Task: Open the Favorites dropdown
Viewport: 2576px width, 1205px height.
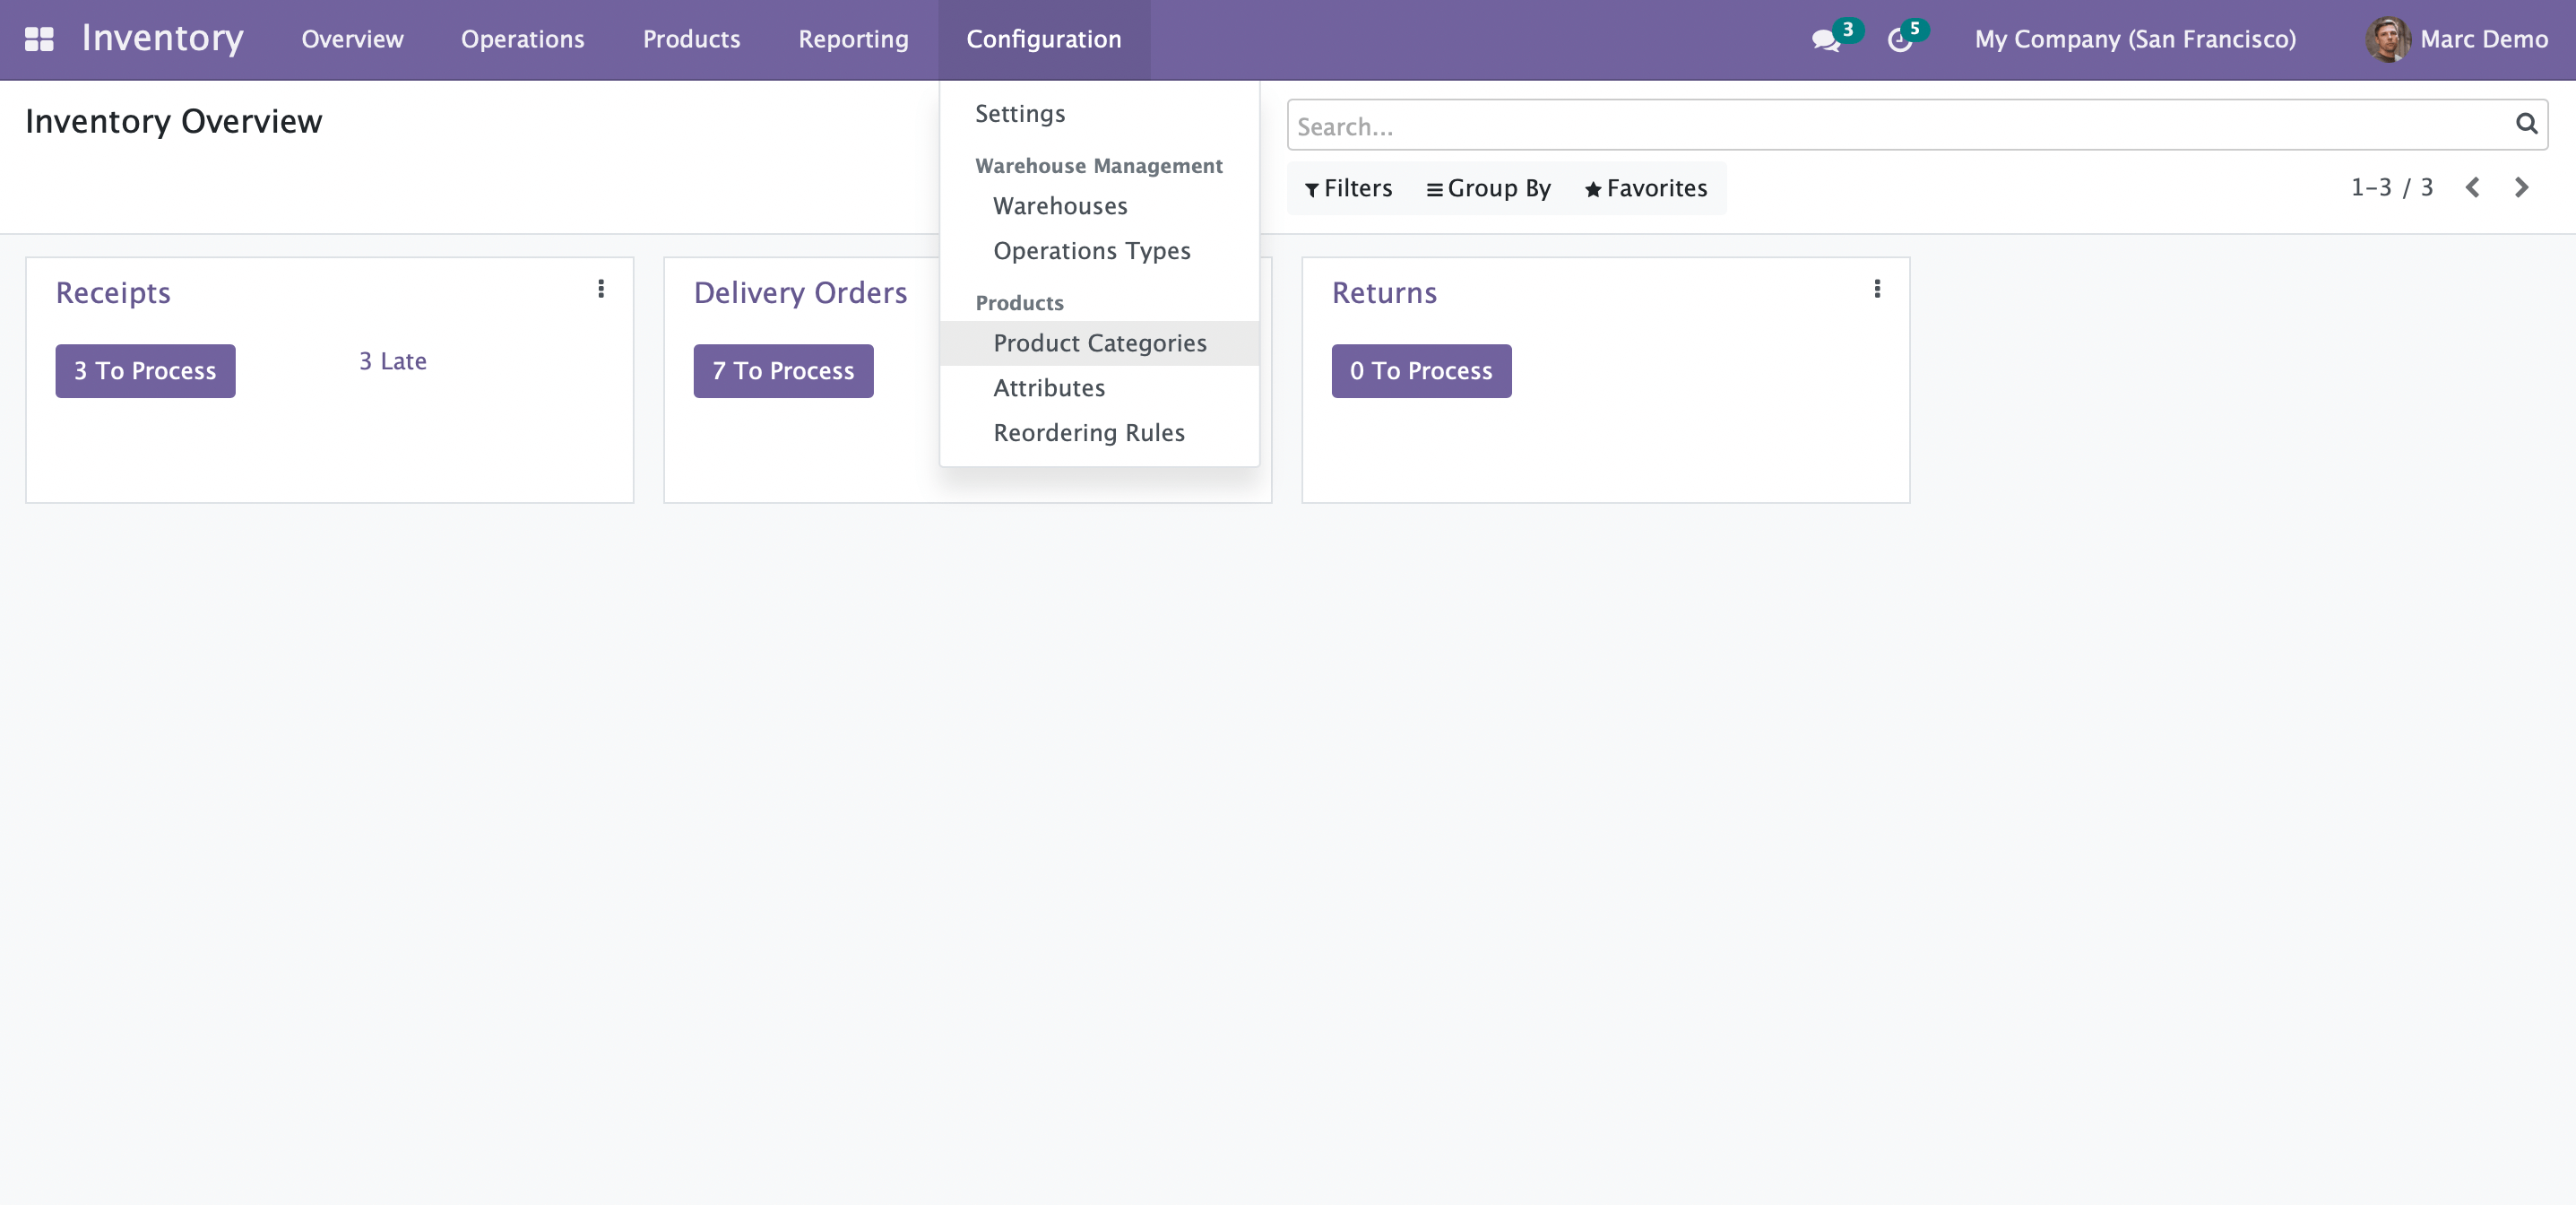Action: click(1646, 189)
